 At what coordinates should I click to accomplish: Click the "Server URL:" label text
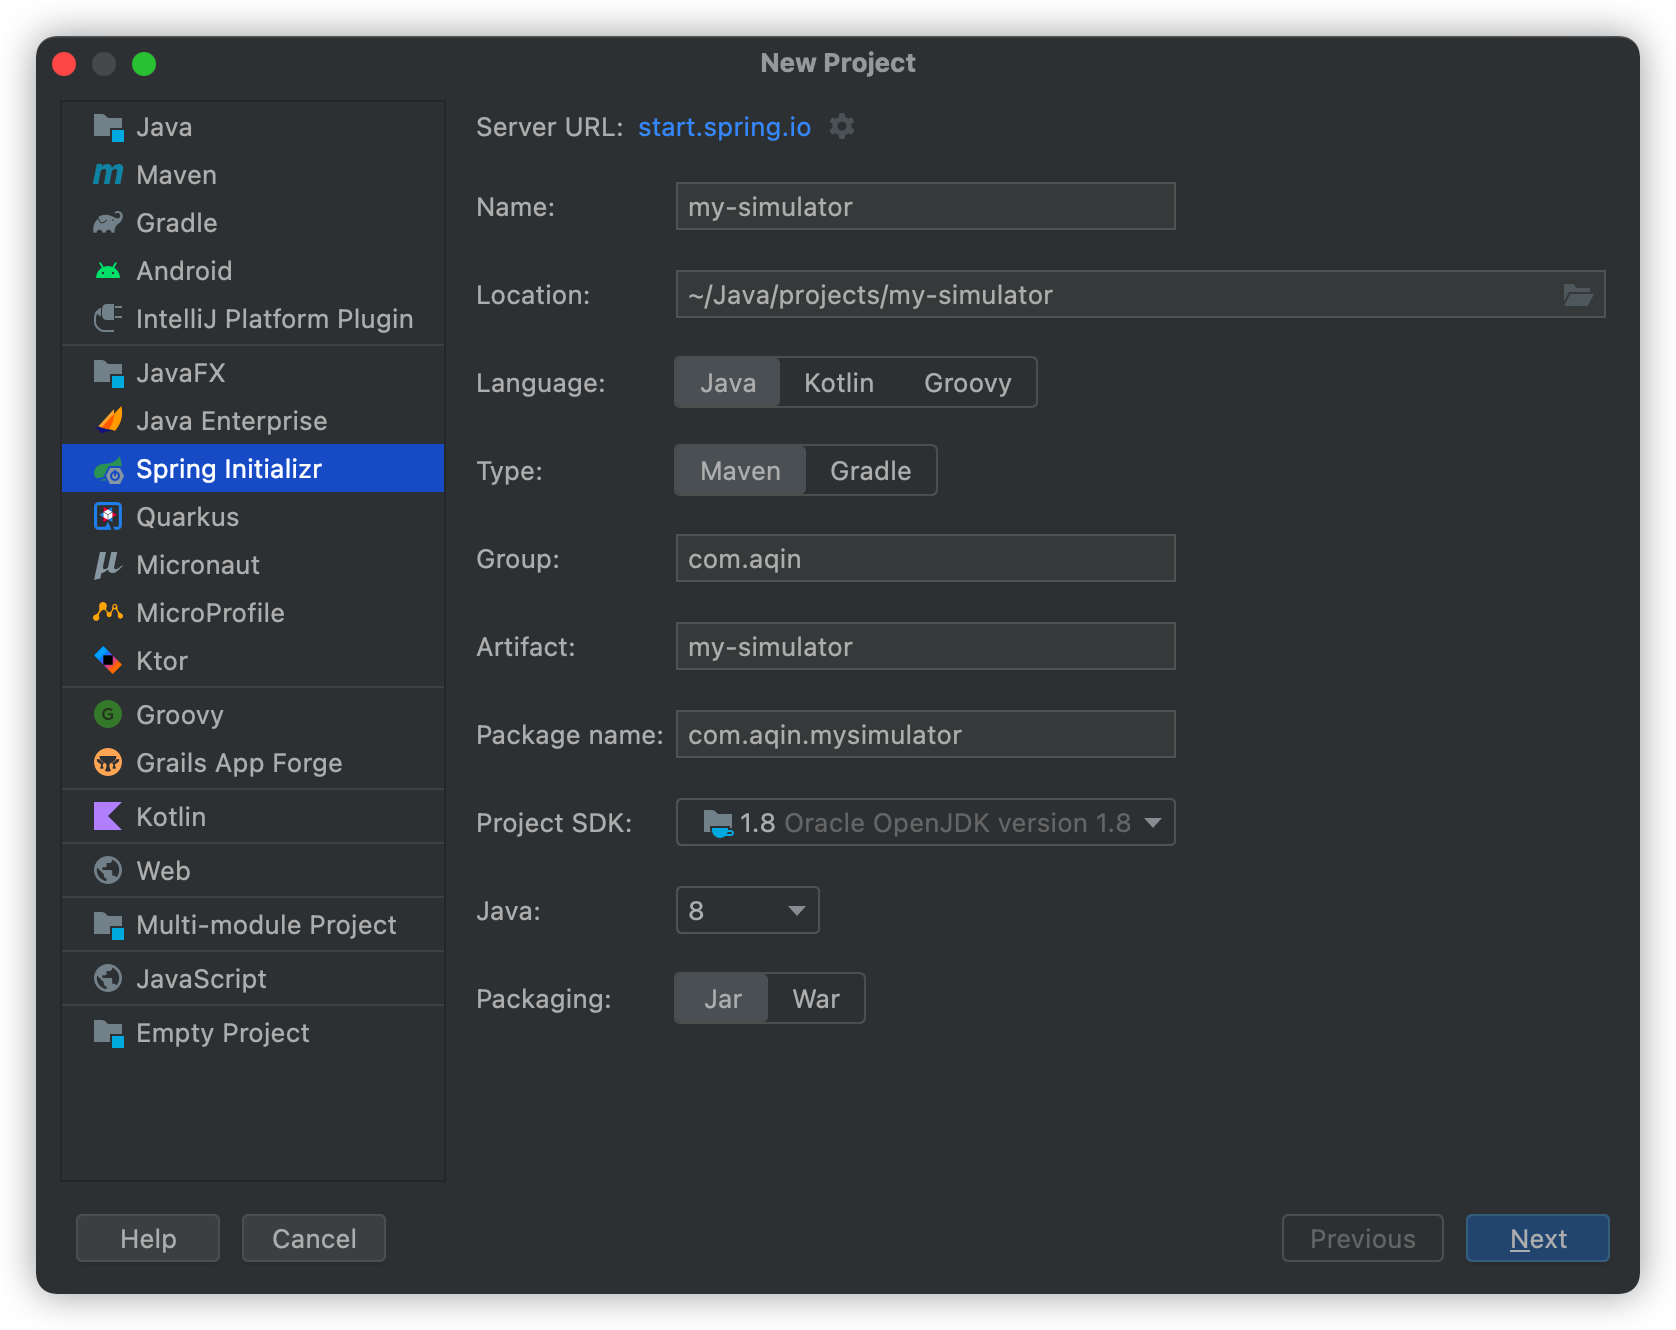pyautogui.click(x=549, y=127)
